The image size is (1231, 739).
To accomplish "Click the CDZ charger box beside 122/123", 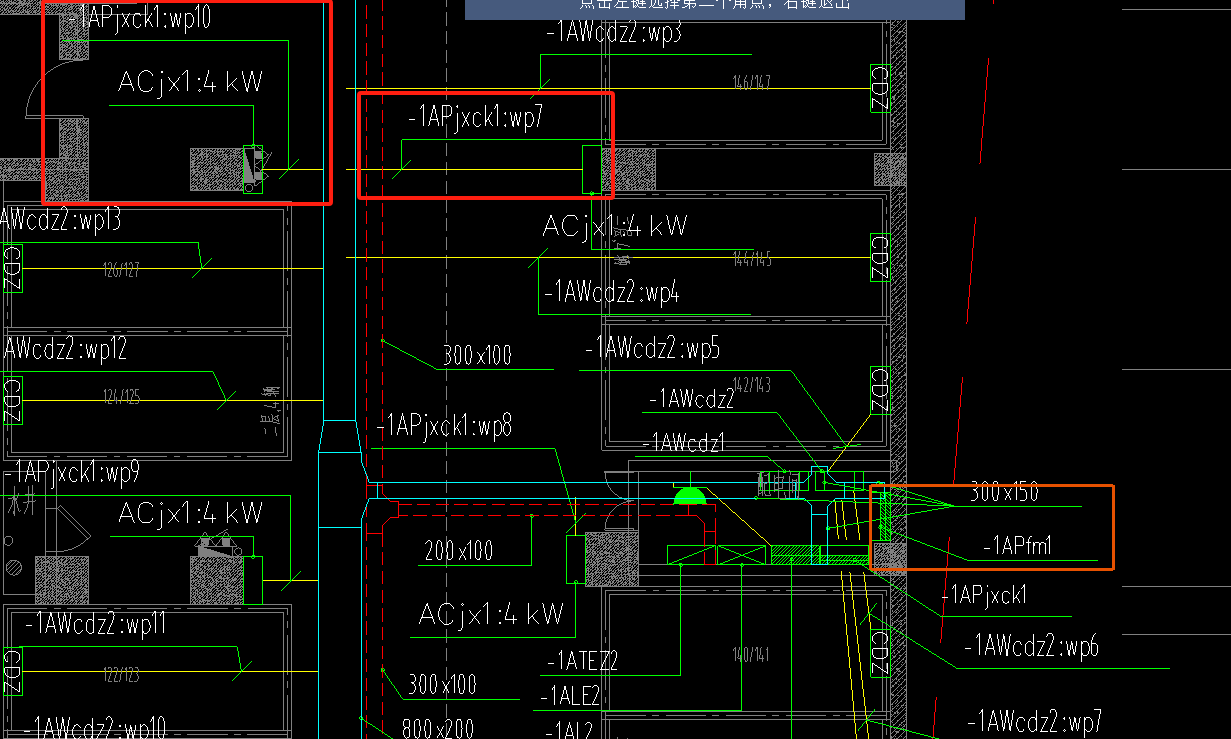I will pyautogui.click(x=12, y=671).
